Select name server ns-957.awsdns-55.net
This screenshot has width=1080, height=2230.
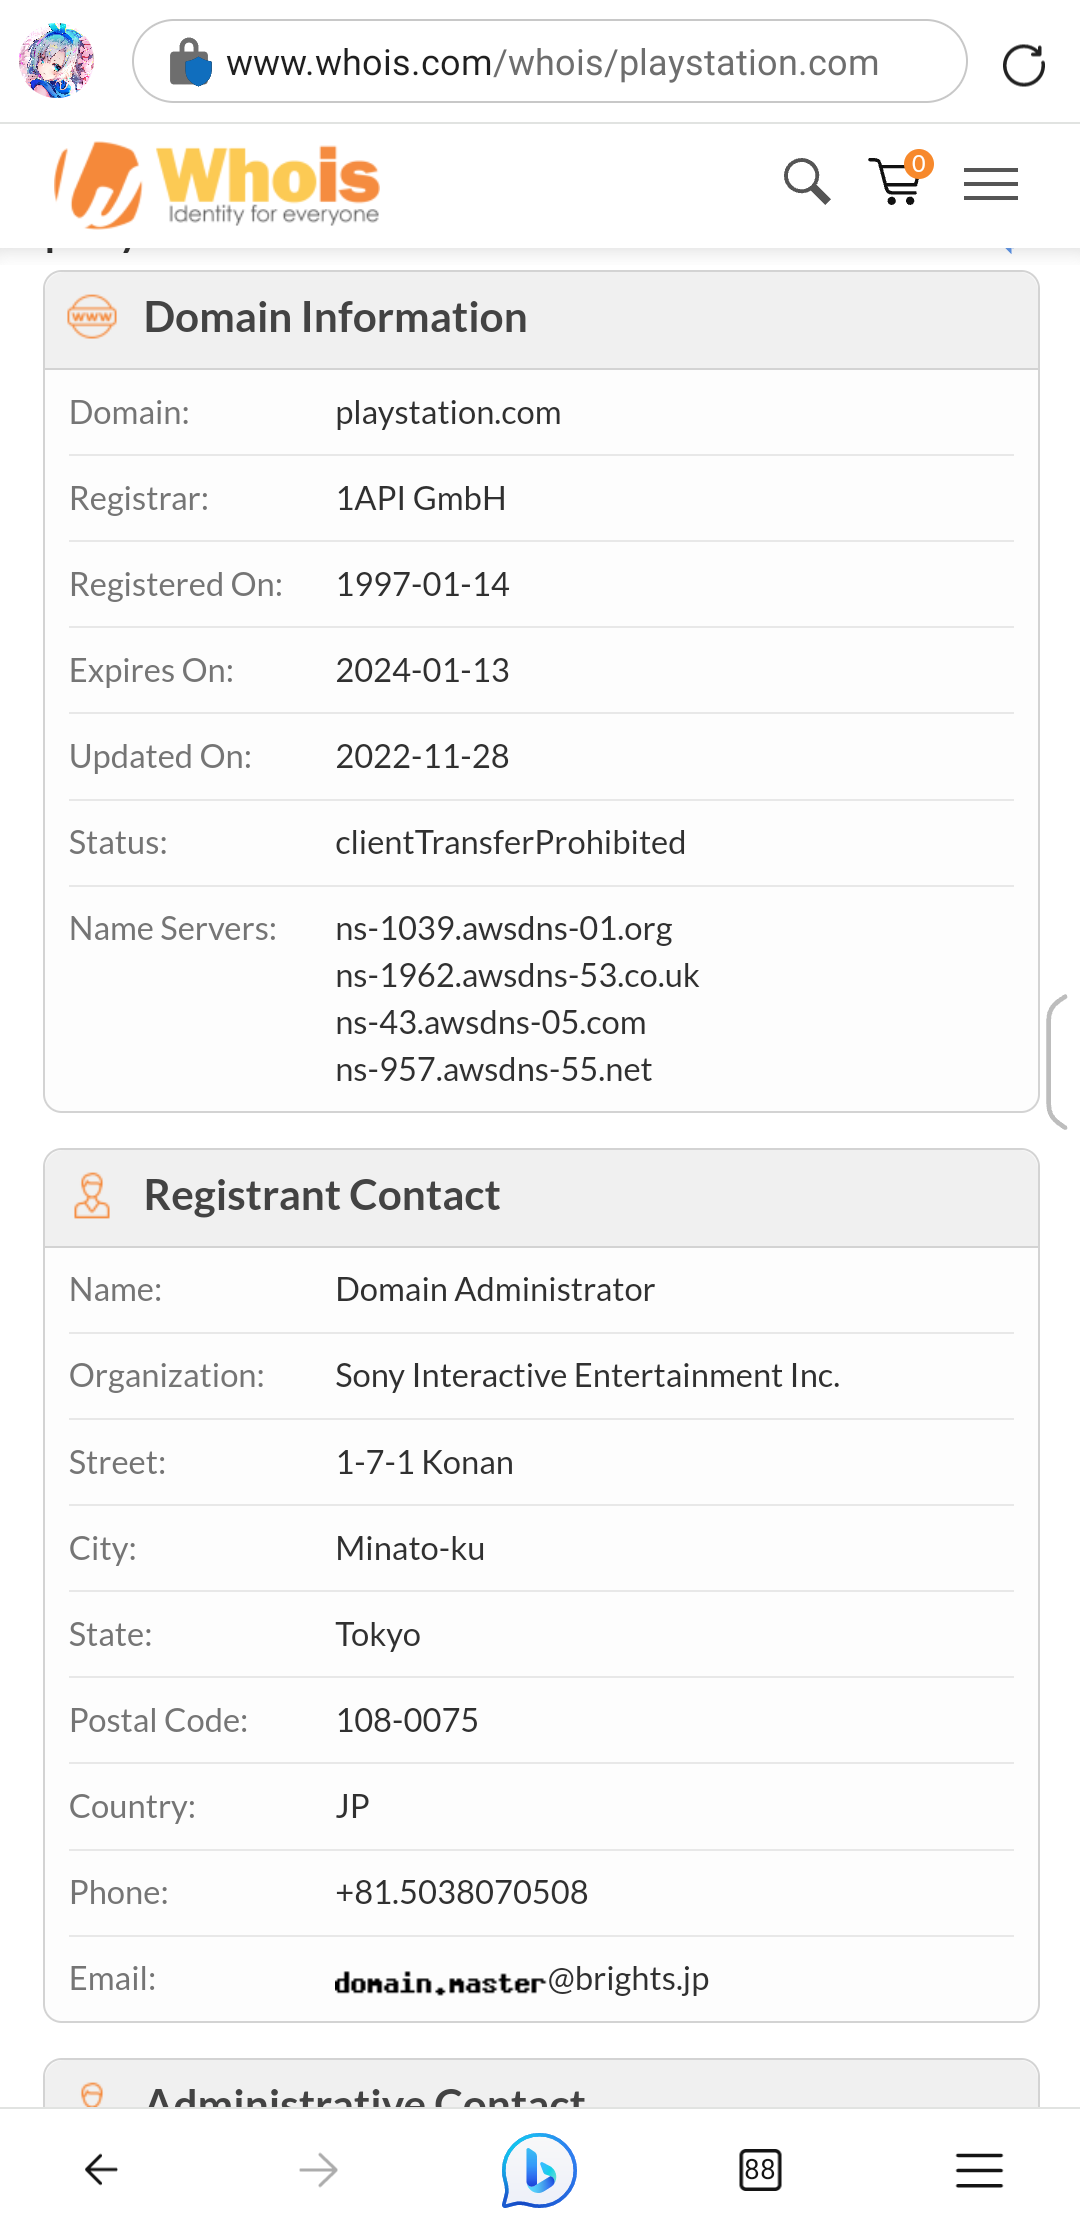(494, 1069)
